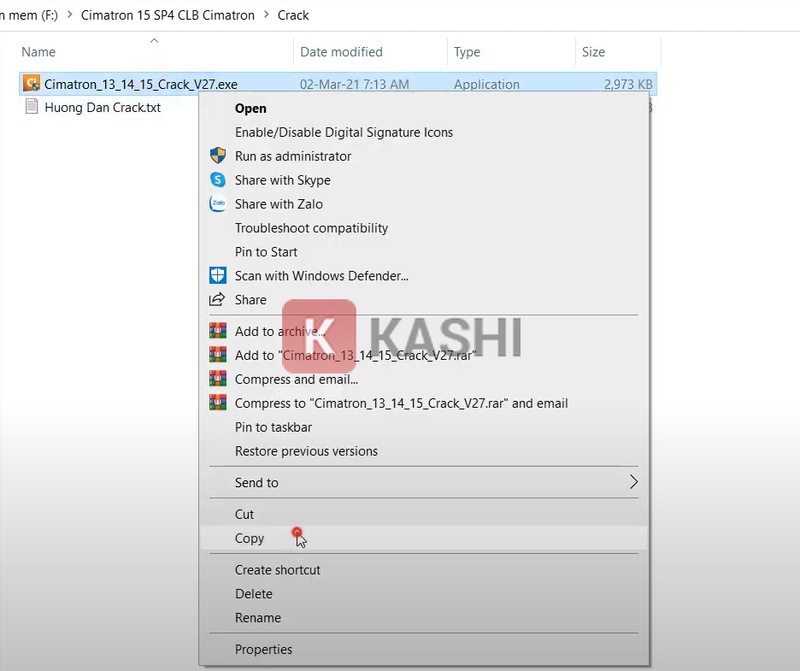Click the Zalo icon in context menu
Image resolution: width=800 pixels, height=671 pixels.
pos(218,204)
